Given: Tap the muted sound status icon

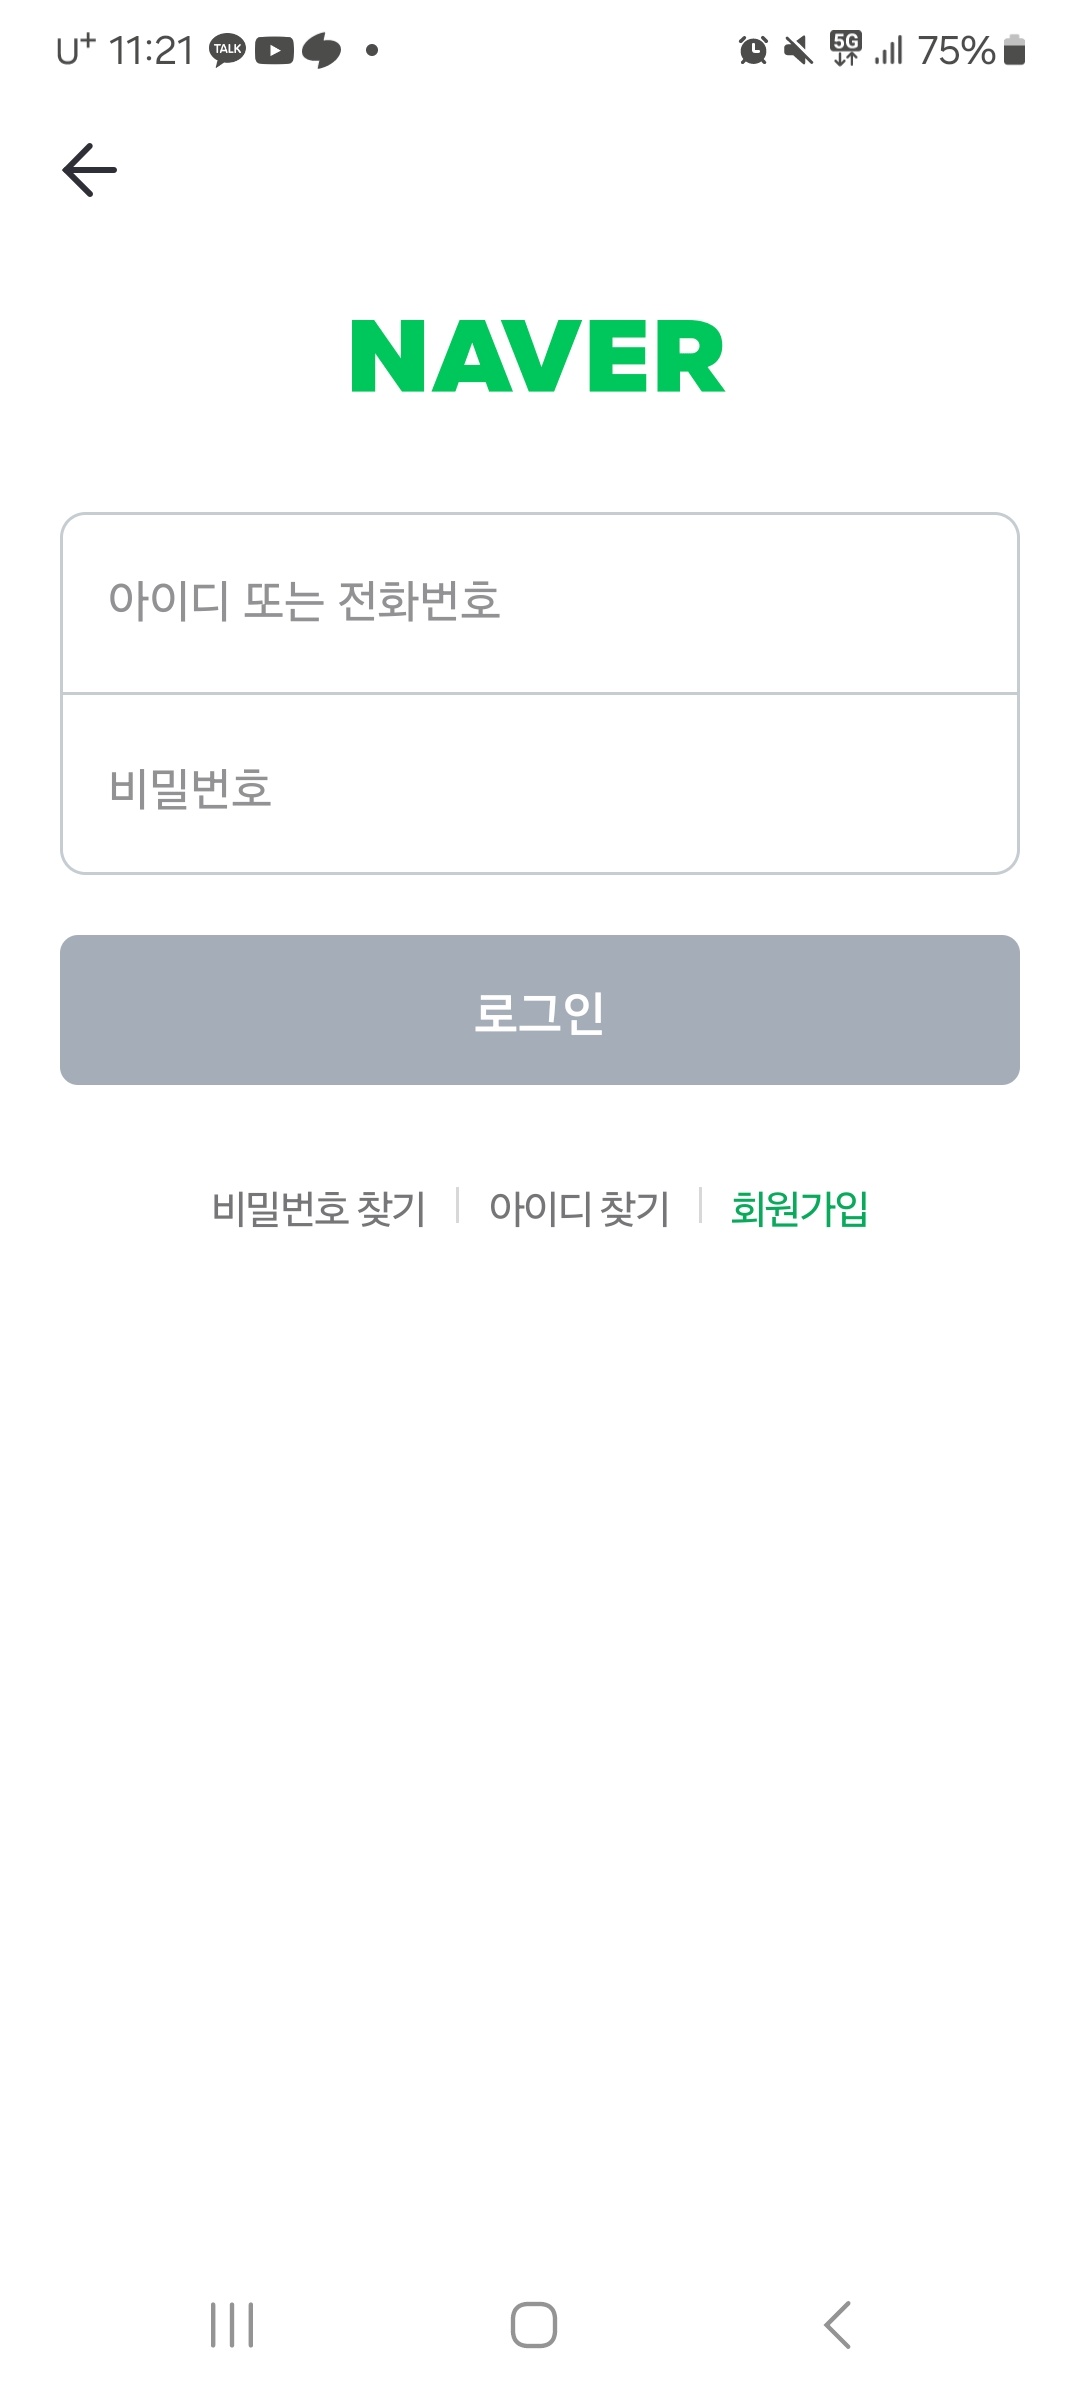Looking at the screenshot, I should 798,49.
